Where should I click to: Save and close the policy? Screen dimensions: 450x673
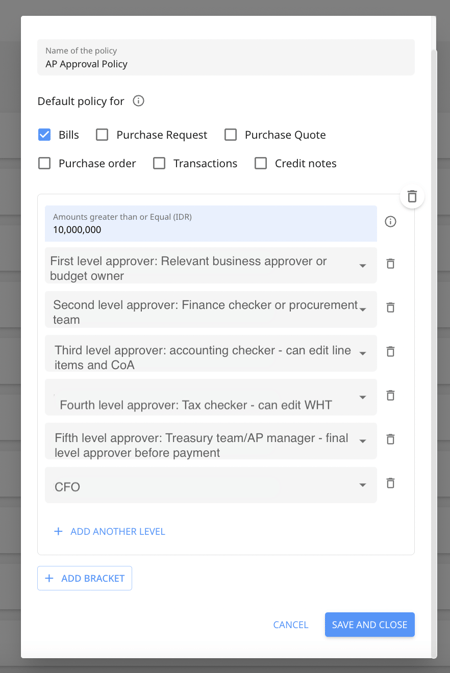click(370, 624)
